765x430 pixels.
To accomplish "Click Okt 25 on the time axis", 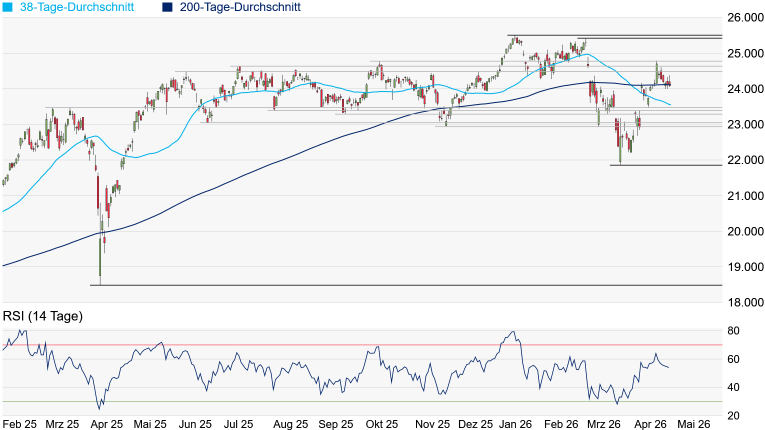I will (x=378, y=423).
